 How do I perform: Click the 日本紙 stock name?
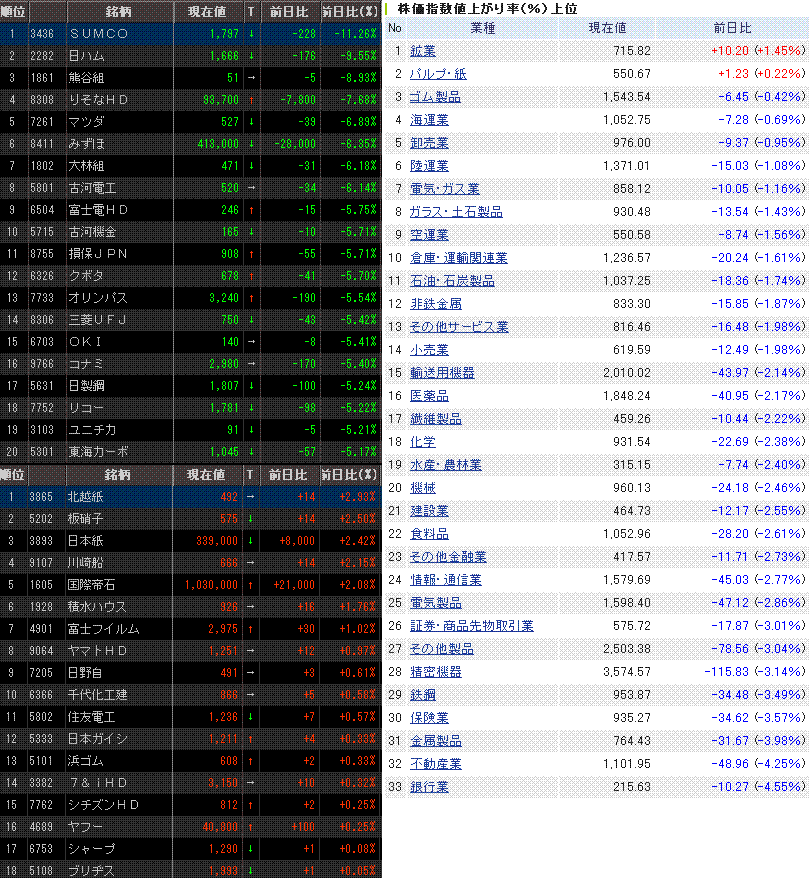tap(85, 541)
